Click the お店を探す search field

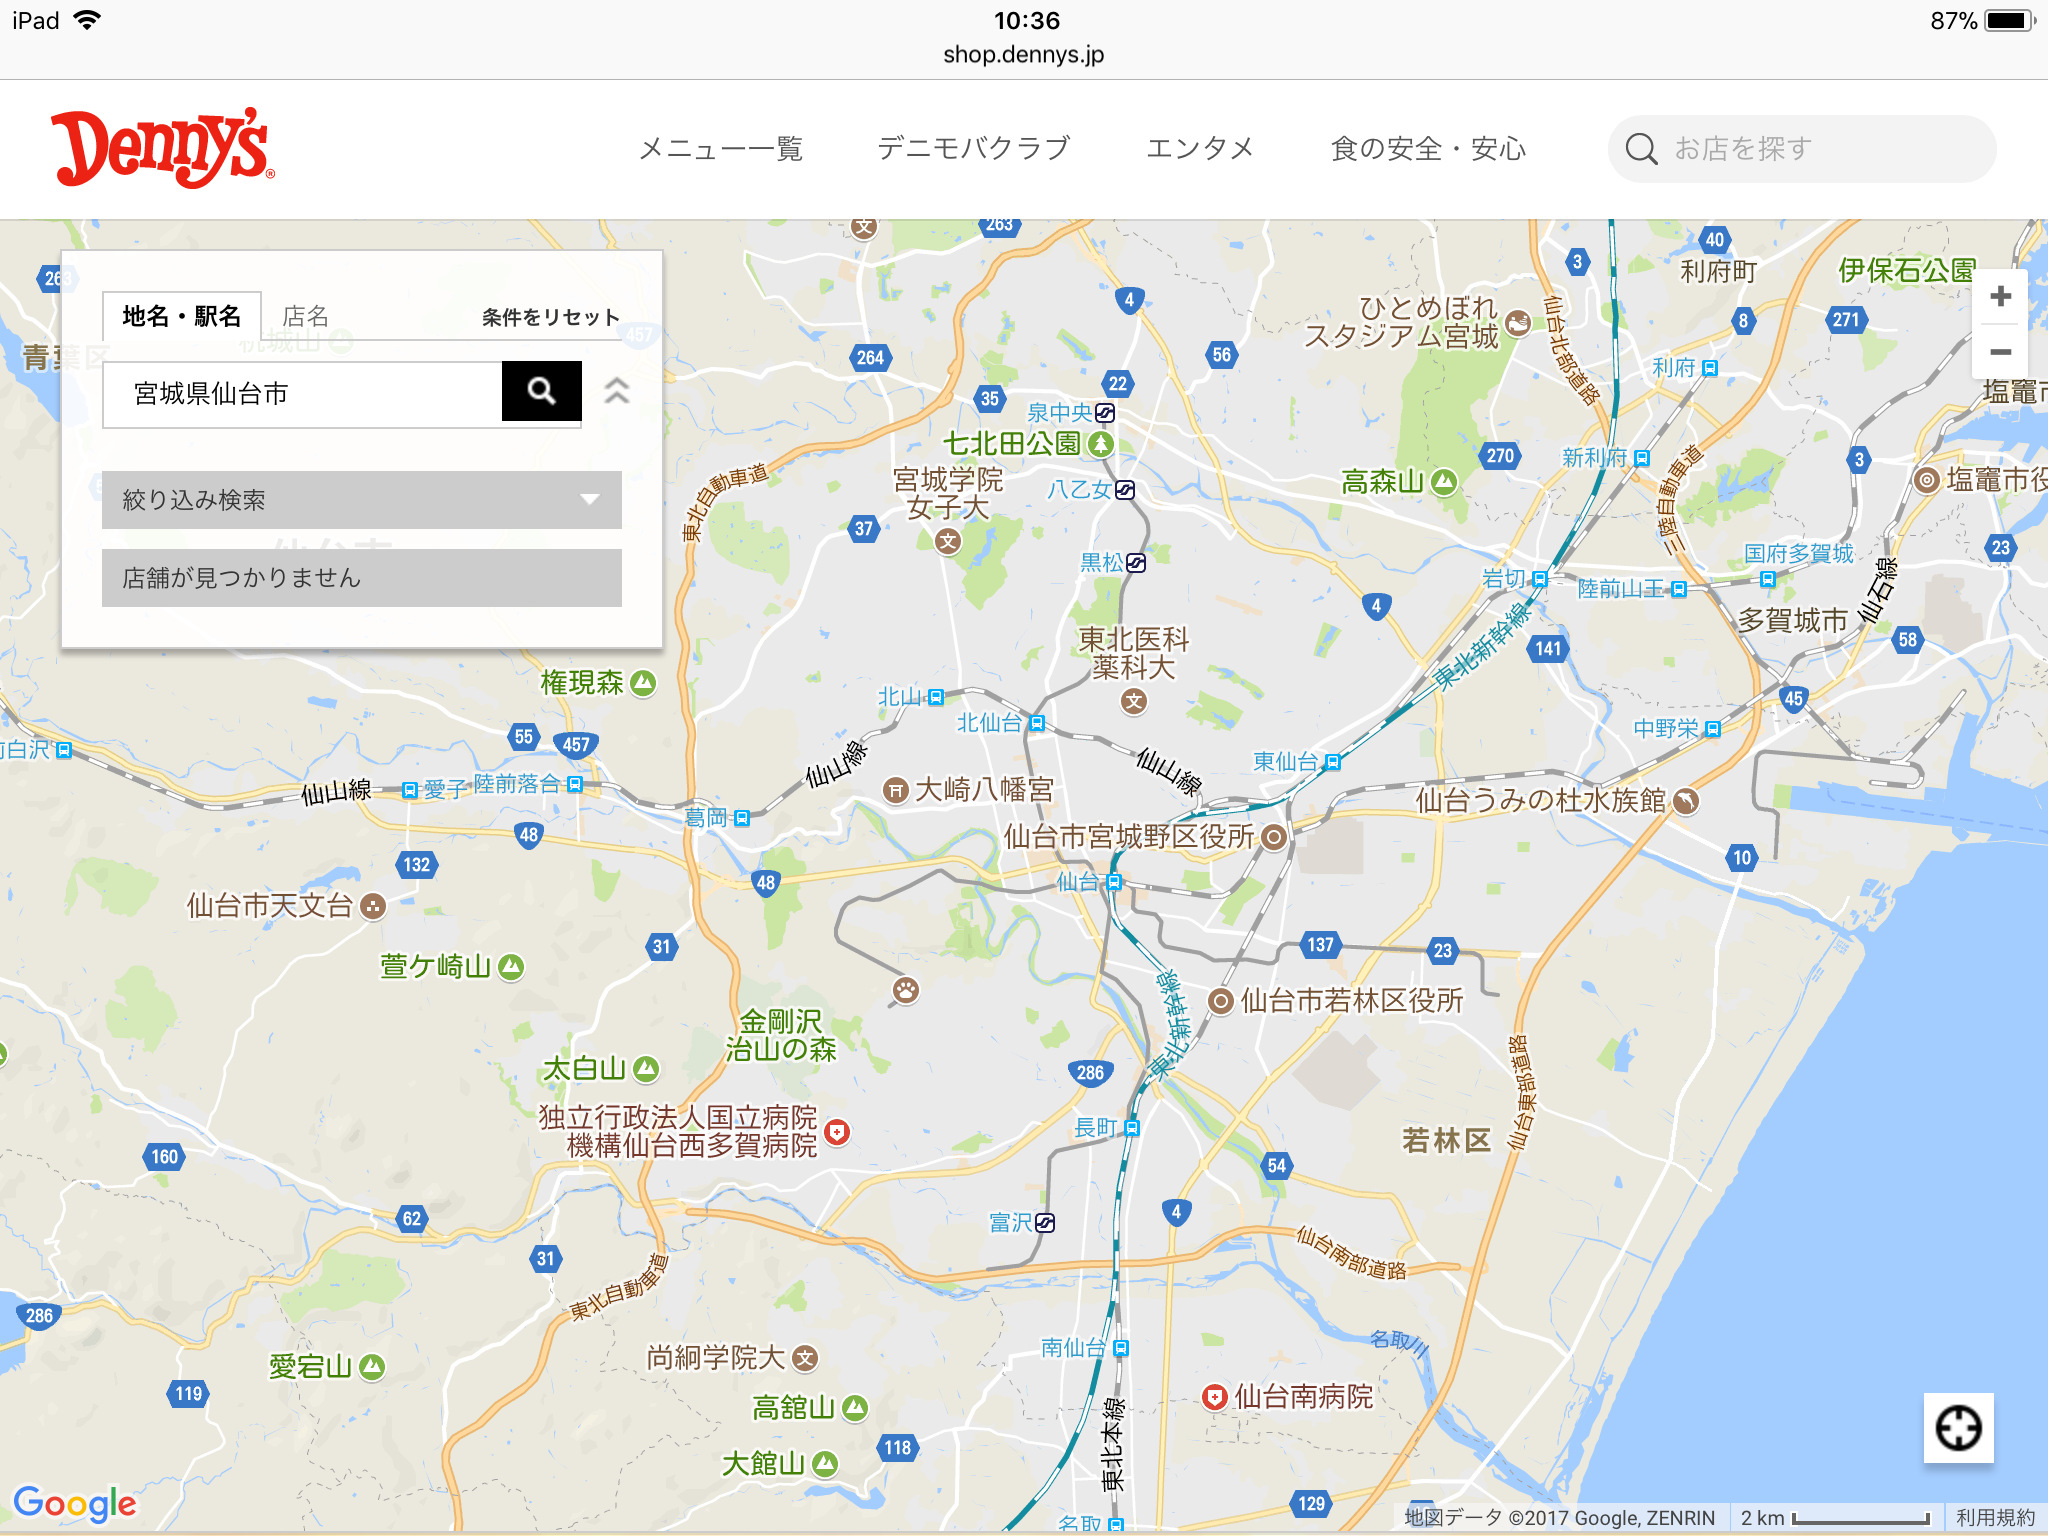(x=1802, y=149)
